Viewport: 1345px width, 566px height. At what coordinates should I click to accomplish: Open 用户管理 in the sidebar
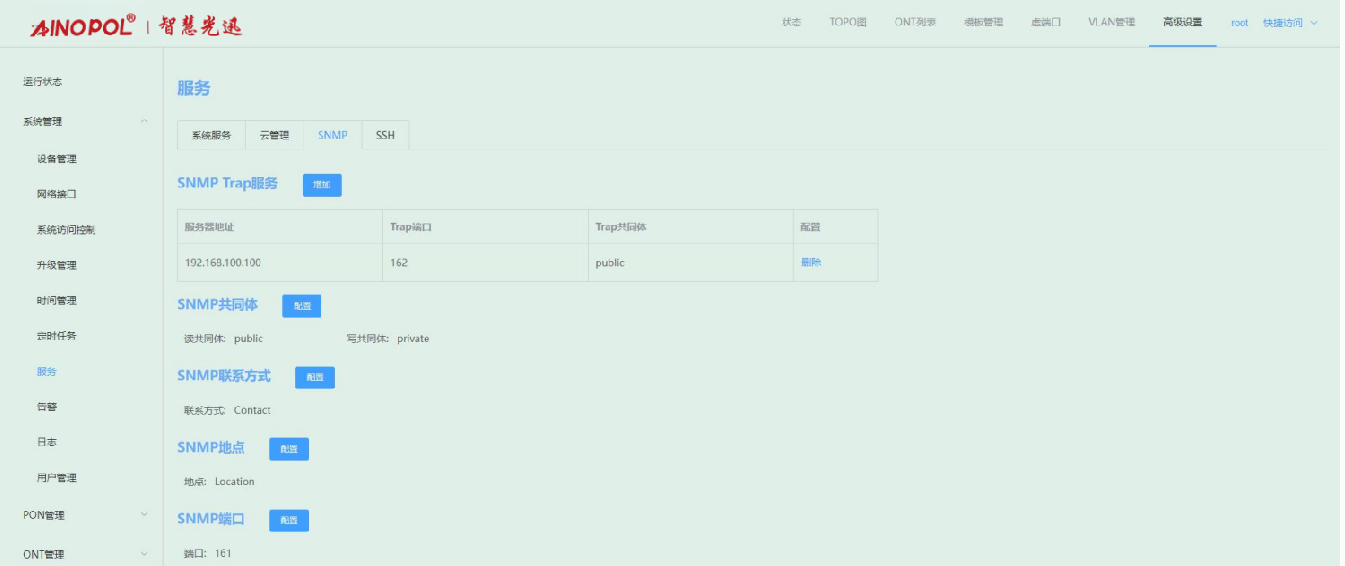(57, 478)
